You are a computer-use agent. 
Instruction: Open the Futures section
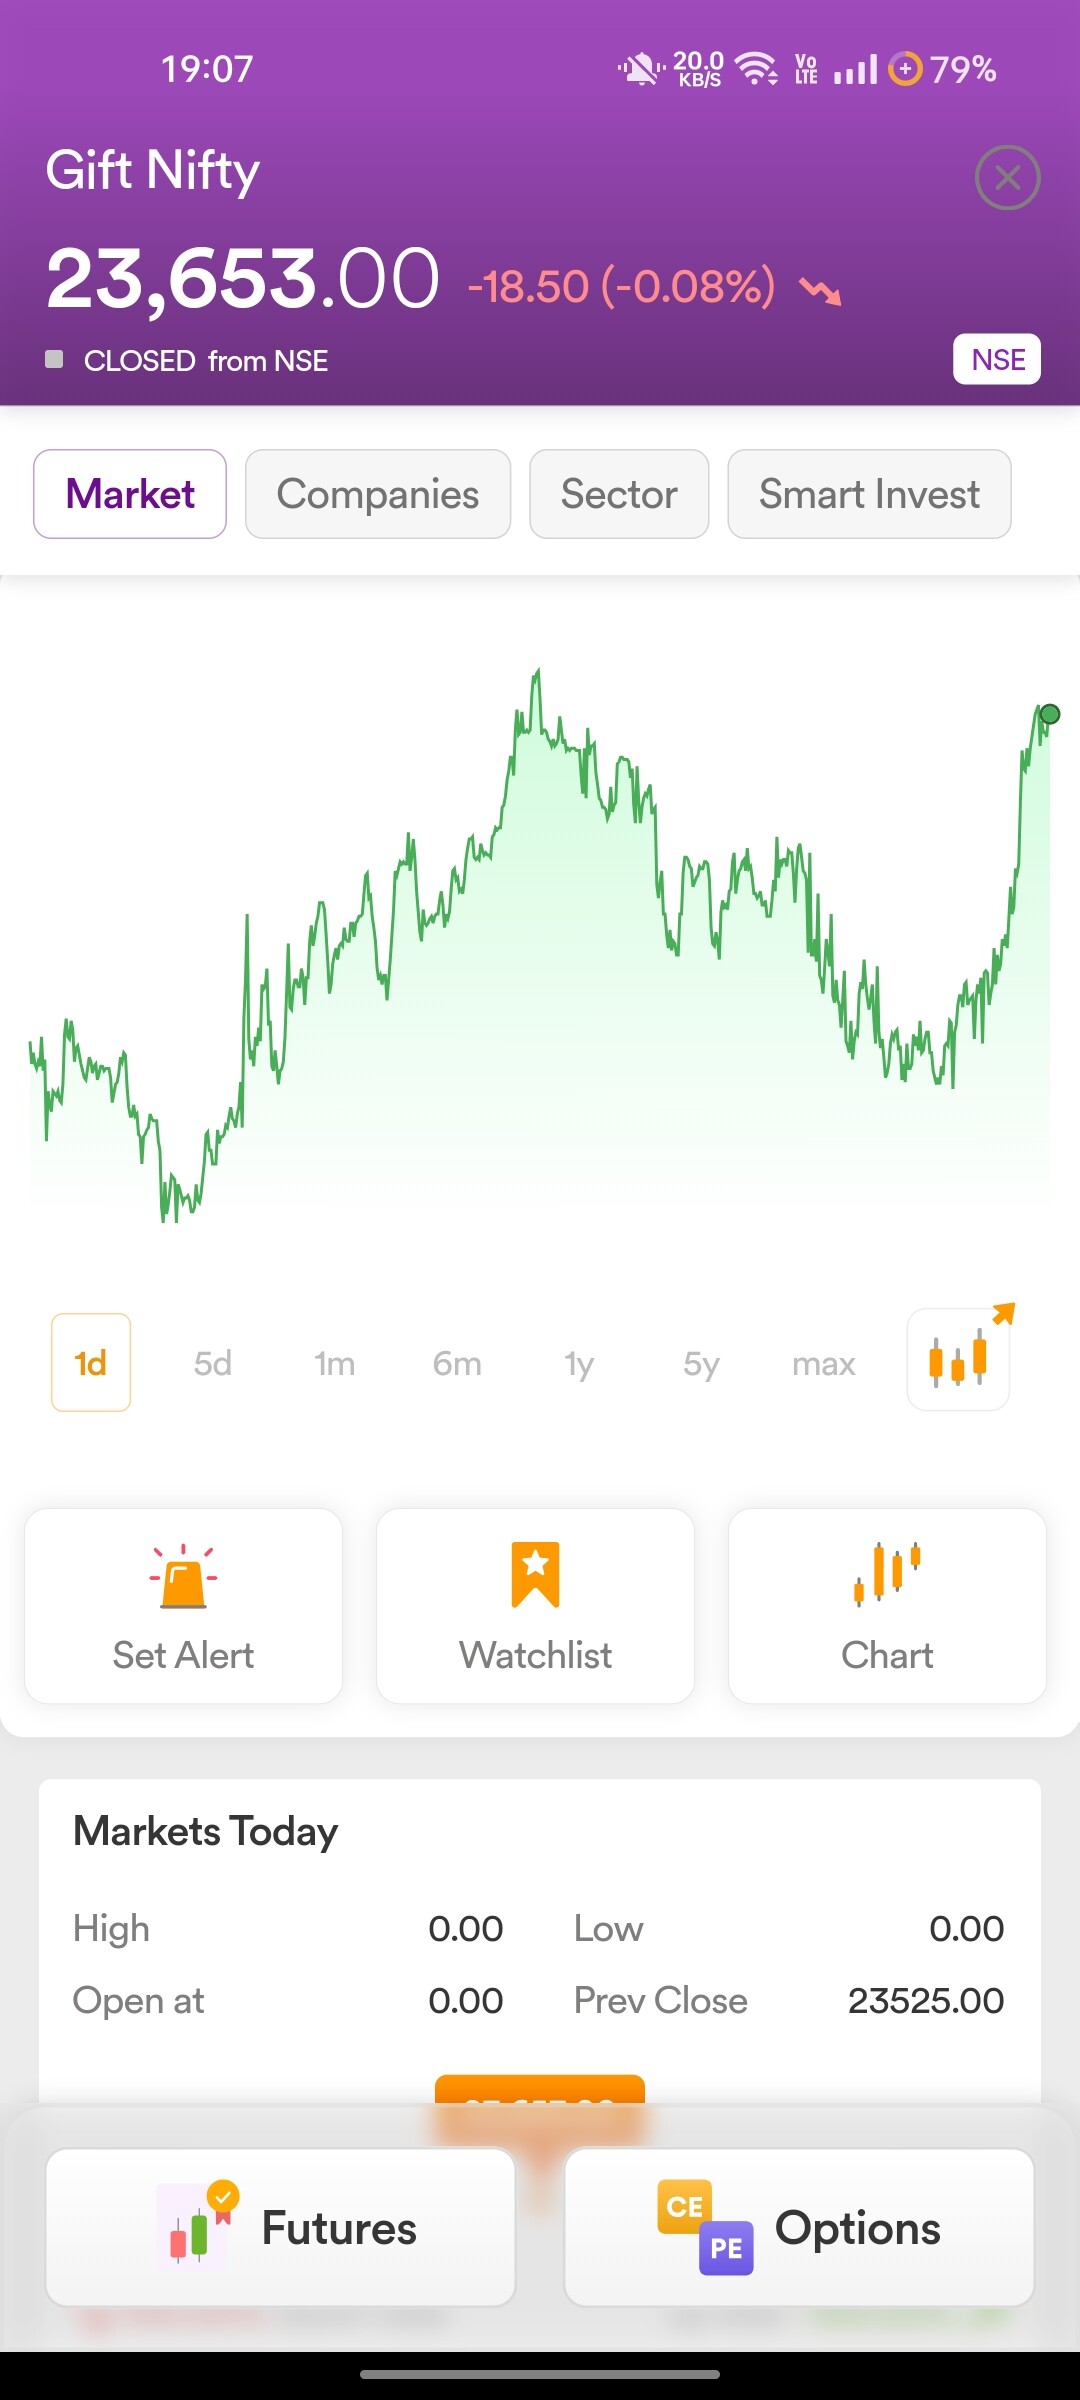(x=281, y=2227)
